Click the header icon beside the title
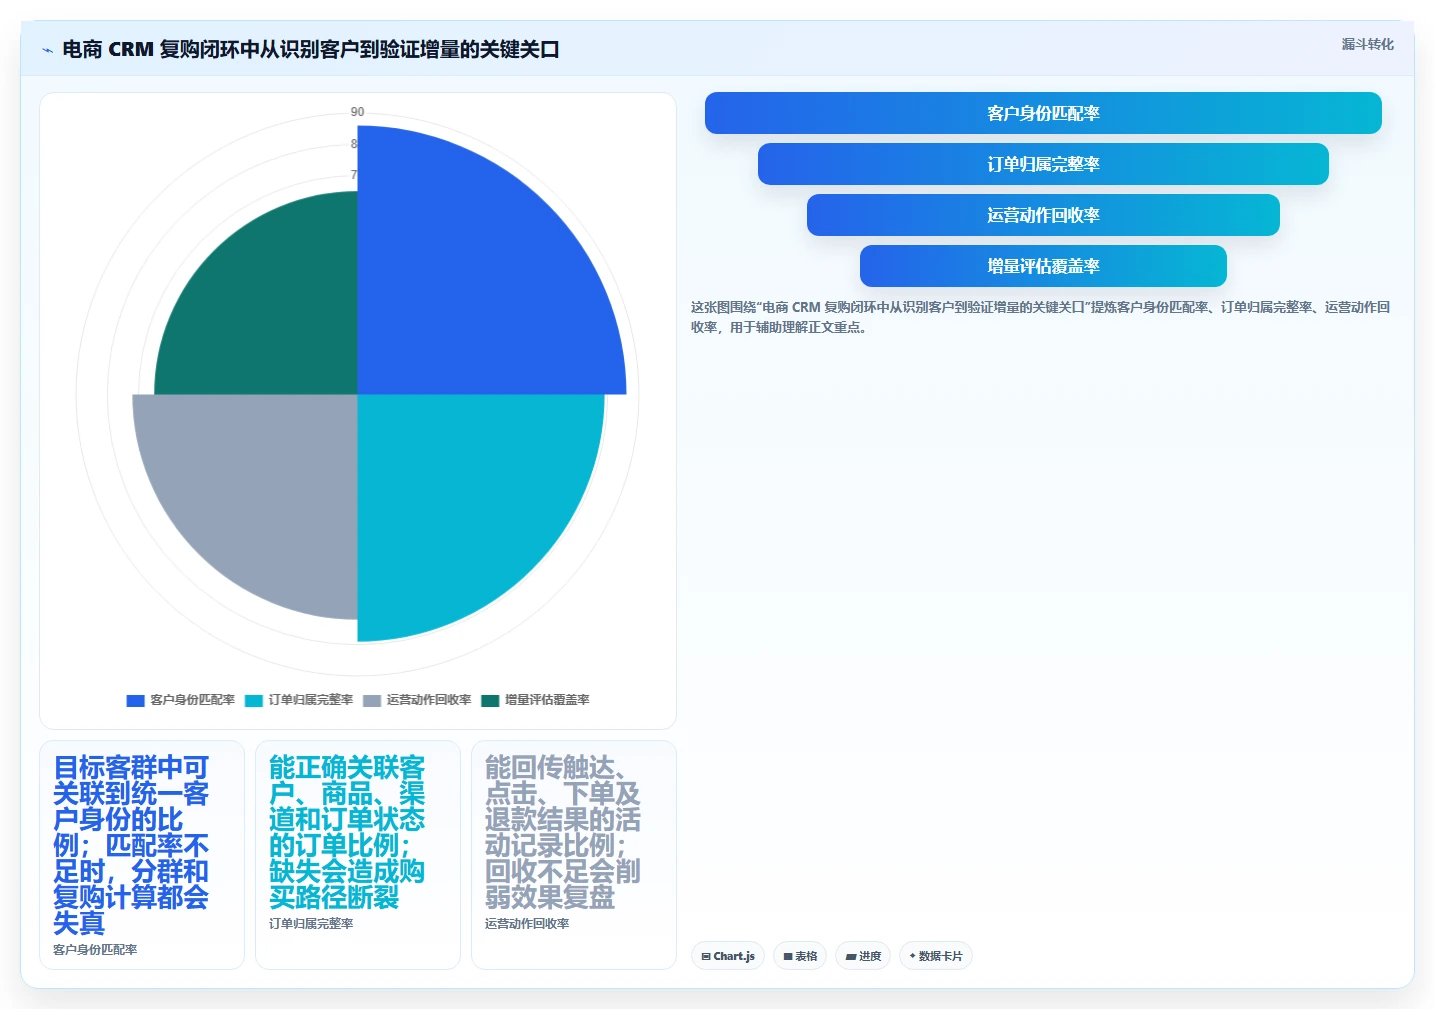The width and height of the screenshot is (1435, 1009). 47,50
